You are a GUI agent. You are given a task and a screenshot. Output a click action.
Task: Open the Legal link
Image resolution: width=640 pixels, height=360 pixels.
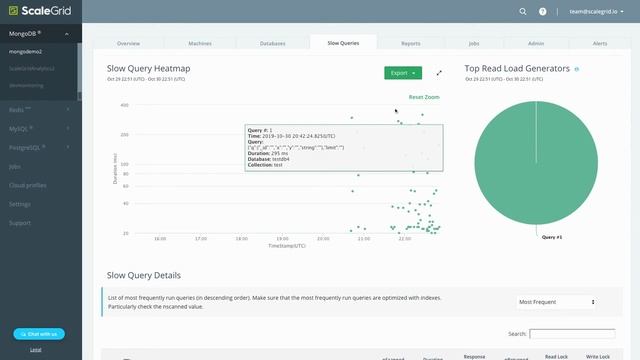(36, 350)
